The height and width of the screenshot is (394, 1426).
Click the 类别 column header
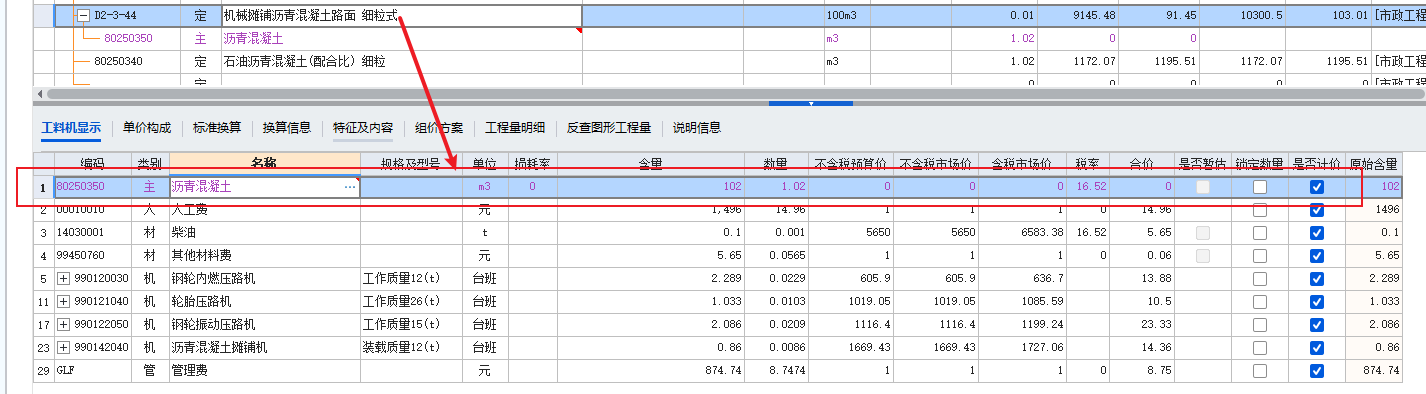pos(150,163)
